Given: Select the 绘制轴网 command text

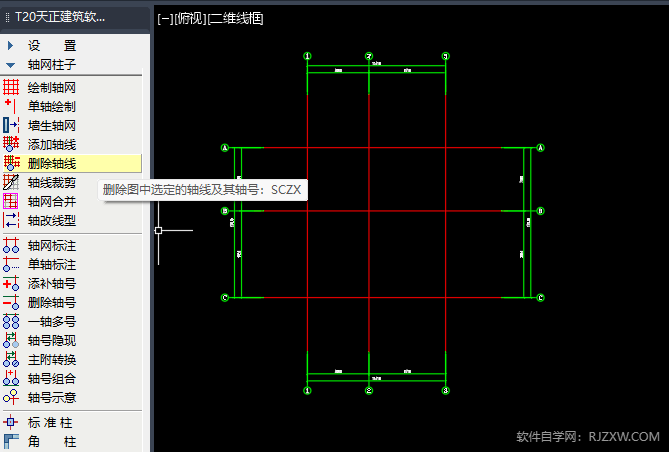Looking at the screenshot, I should (52, 87).
